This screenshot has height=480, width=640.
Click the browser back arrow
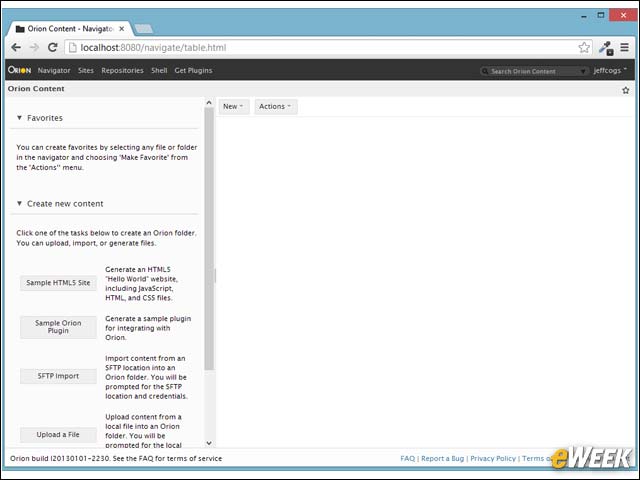(x=16, y=47)
